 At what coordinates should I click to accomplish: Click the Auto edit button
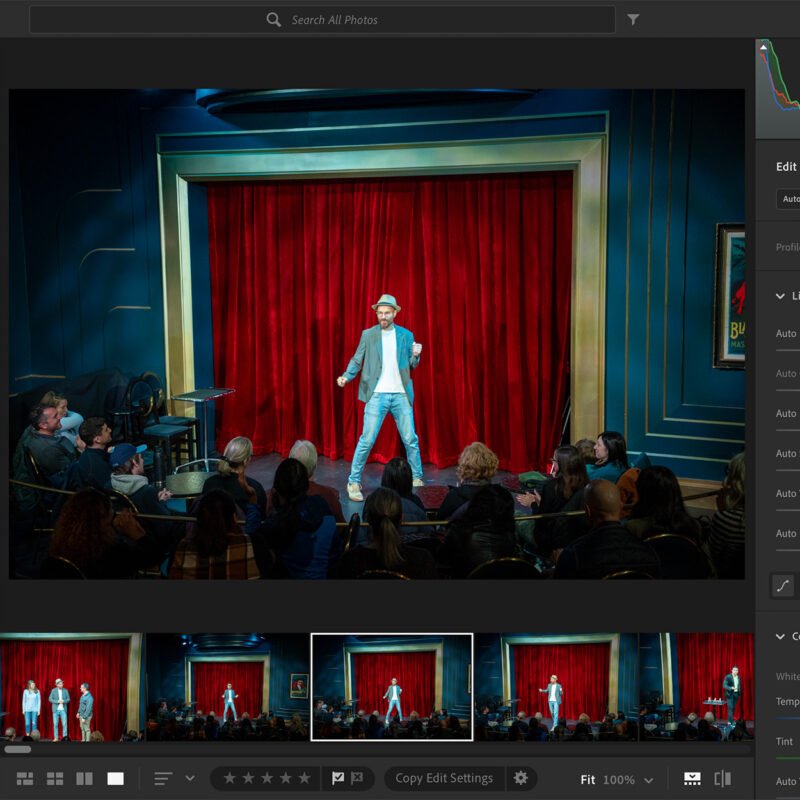point(789,199)
